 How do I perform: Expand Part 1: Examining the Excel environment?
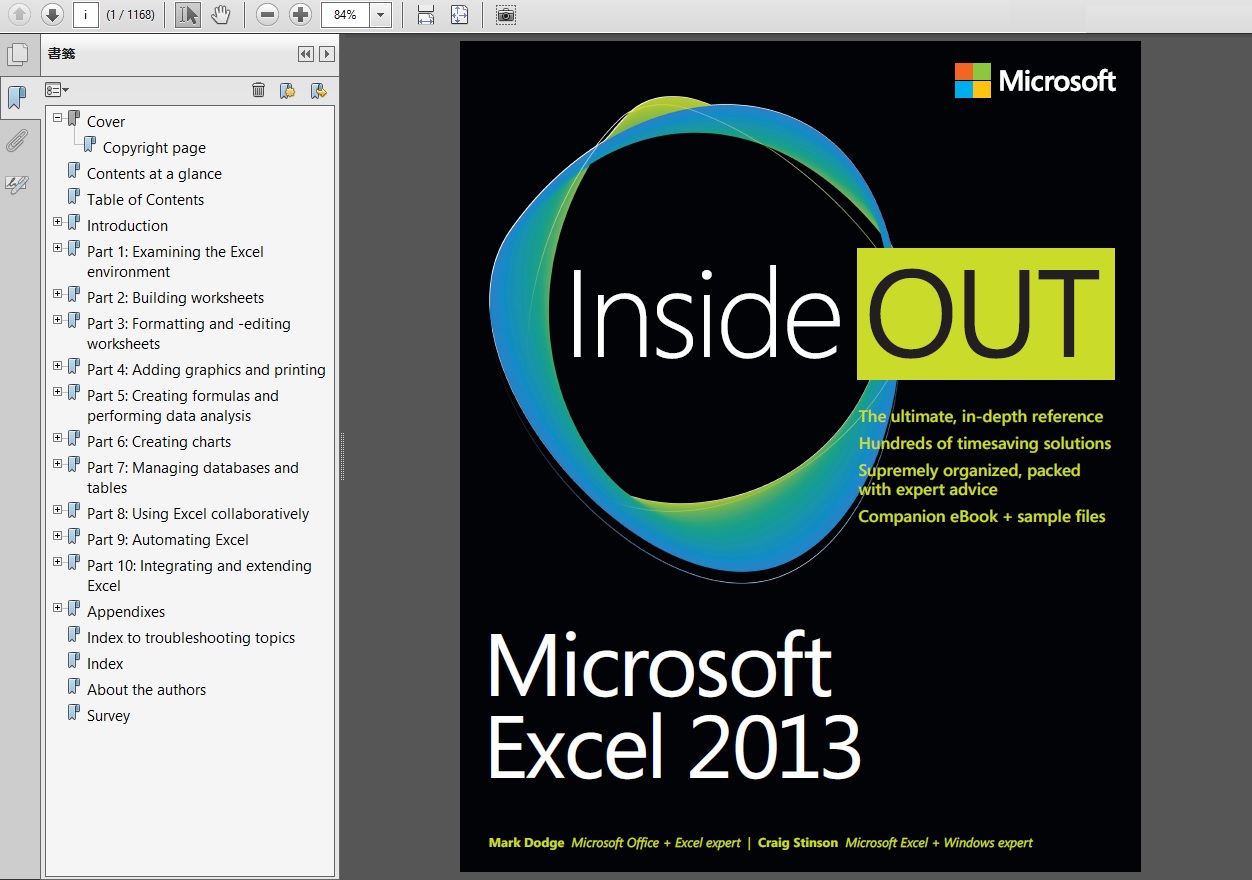click(58, 248)
